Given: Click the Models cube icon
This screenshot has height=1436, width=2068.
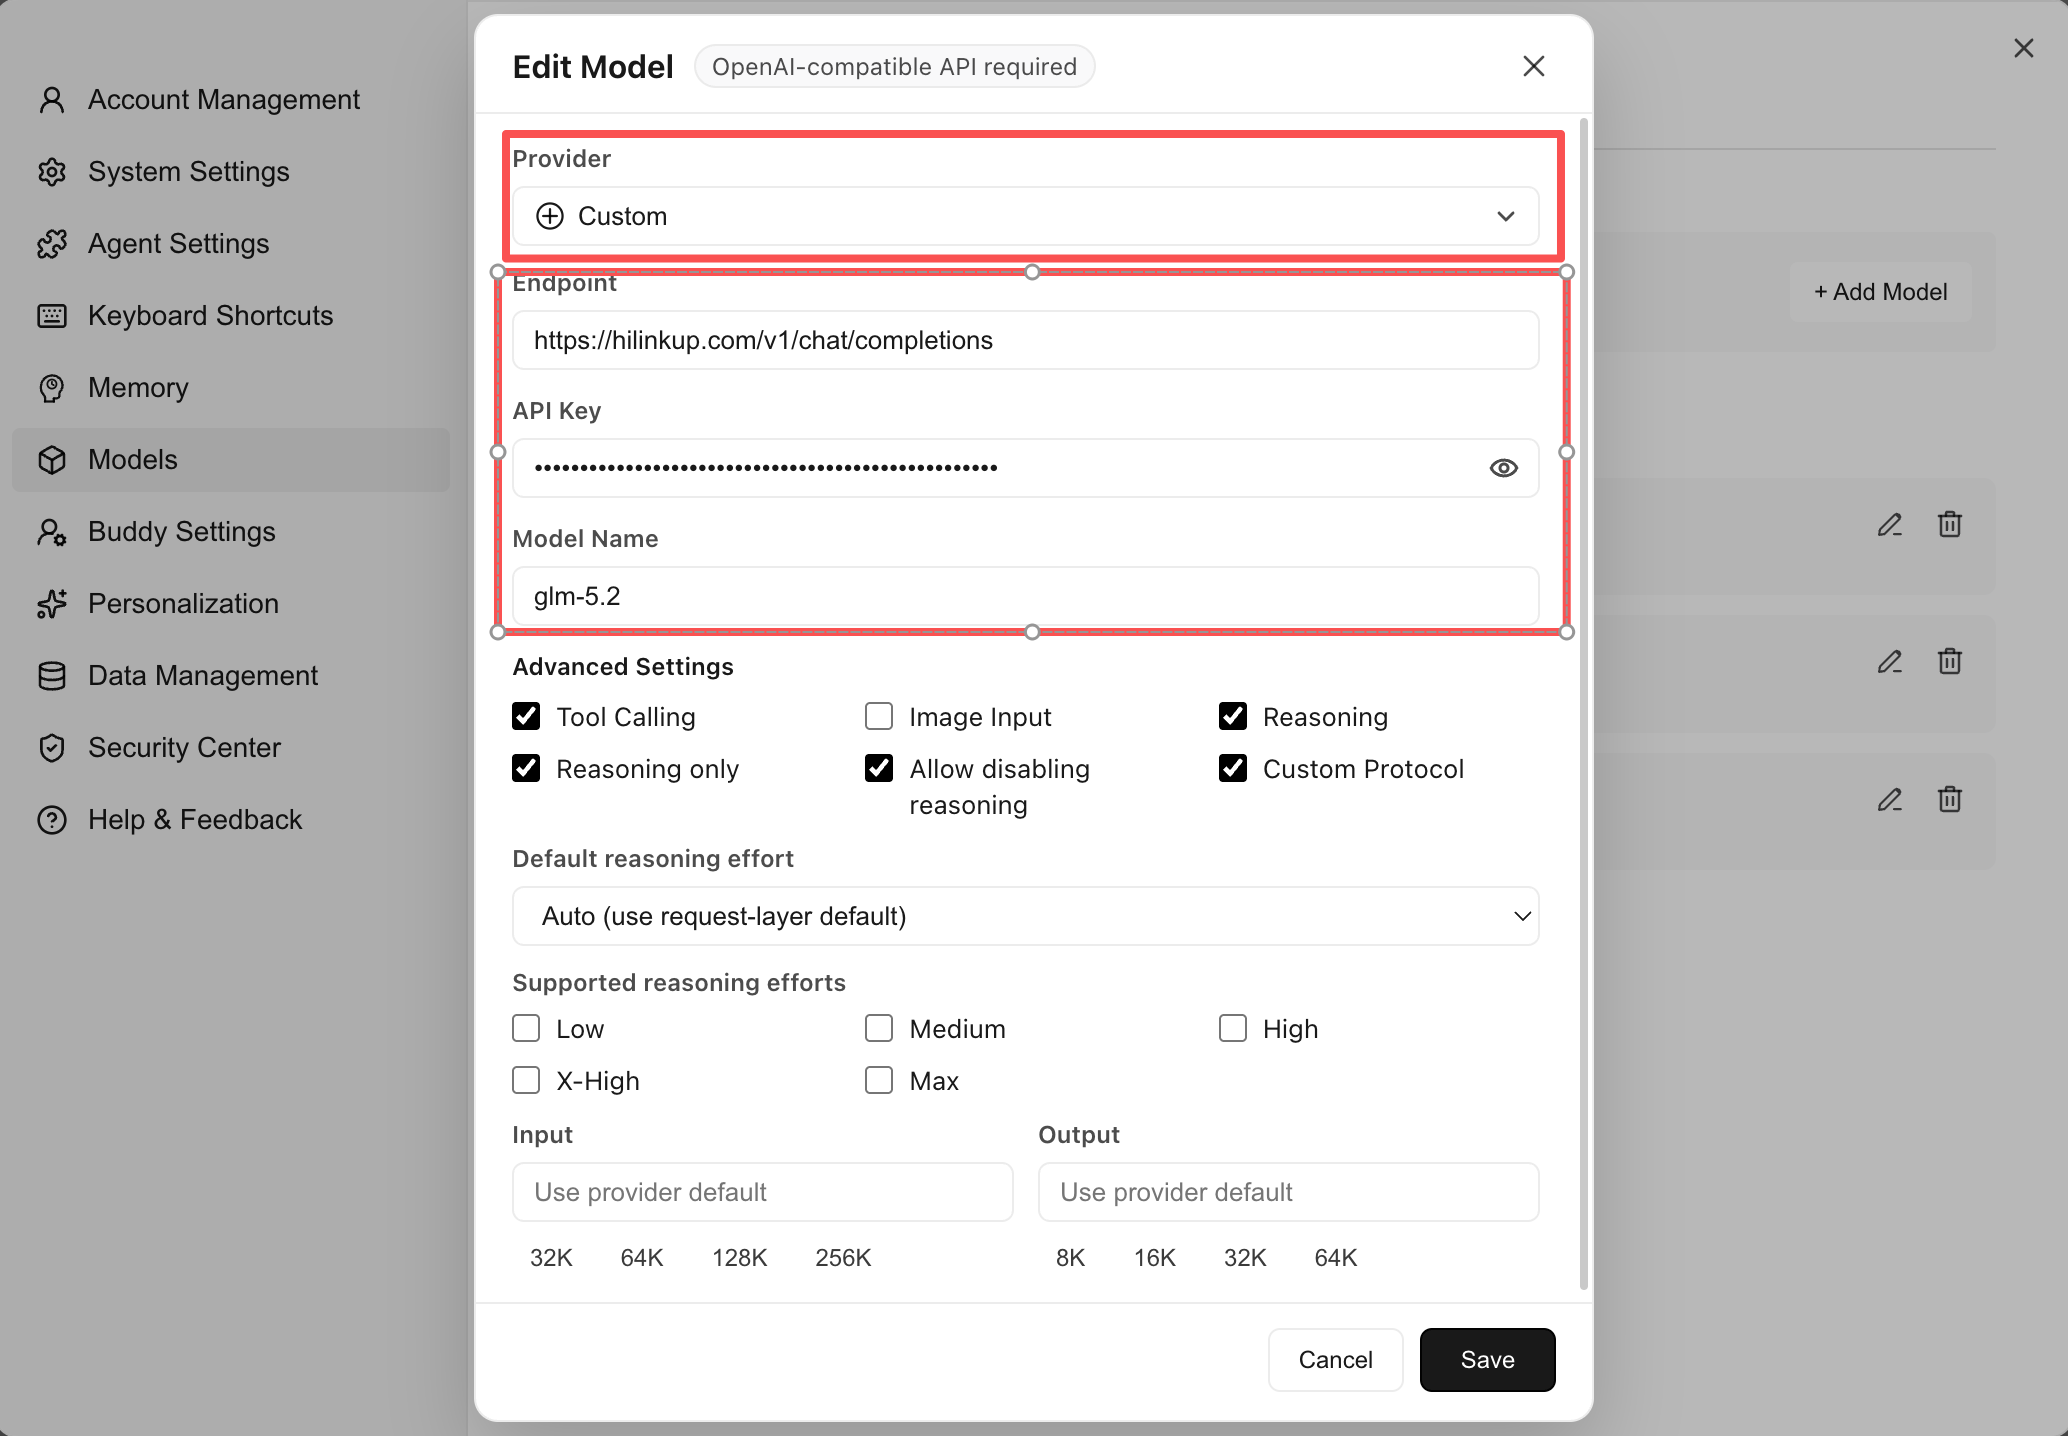Looking at the screenshot, I should pos(52,460).
